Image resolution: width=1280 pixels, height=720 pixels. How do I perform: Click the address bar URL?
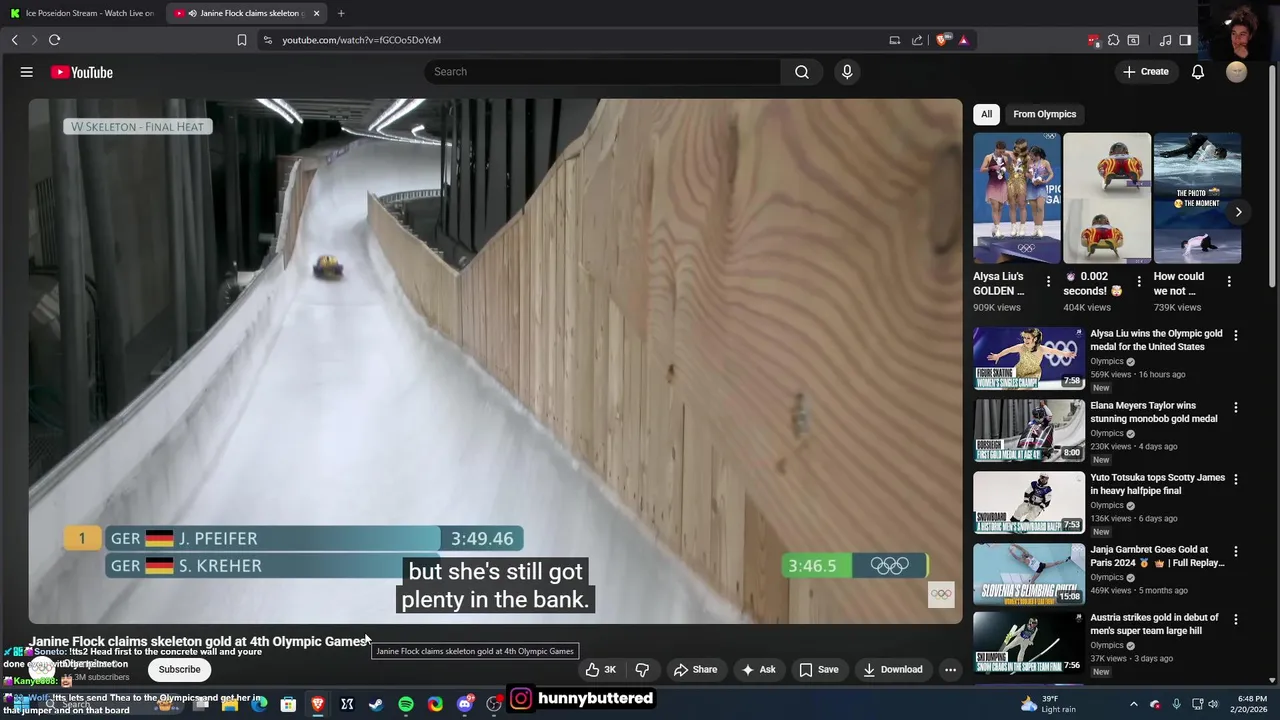[x=361, y=40]
